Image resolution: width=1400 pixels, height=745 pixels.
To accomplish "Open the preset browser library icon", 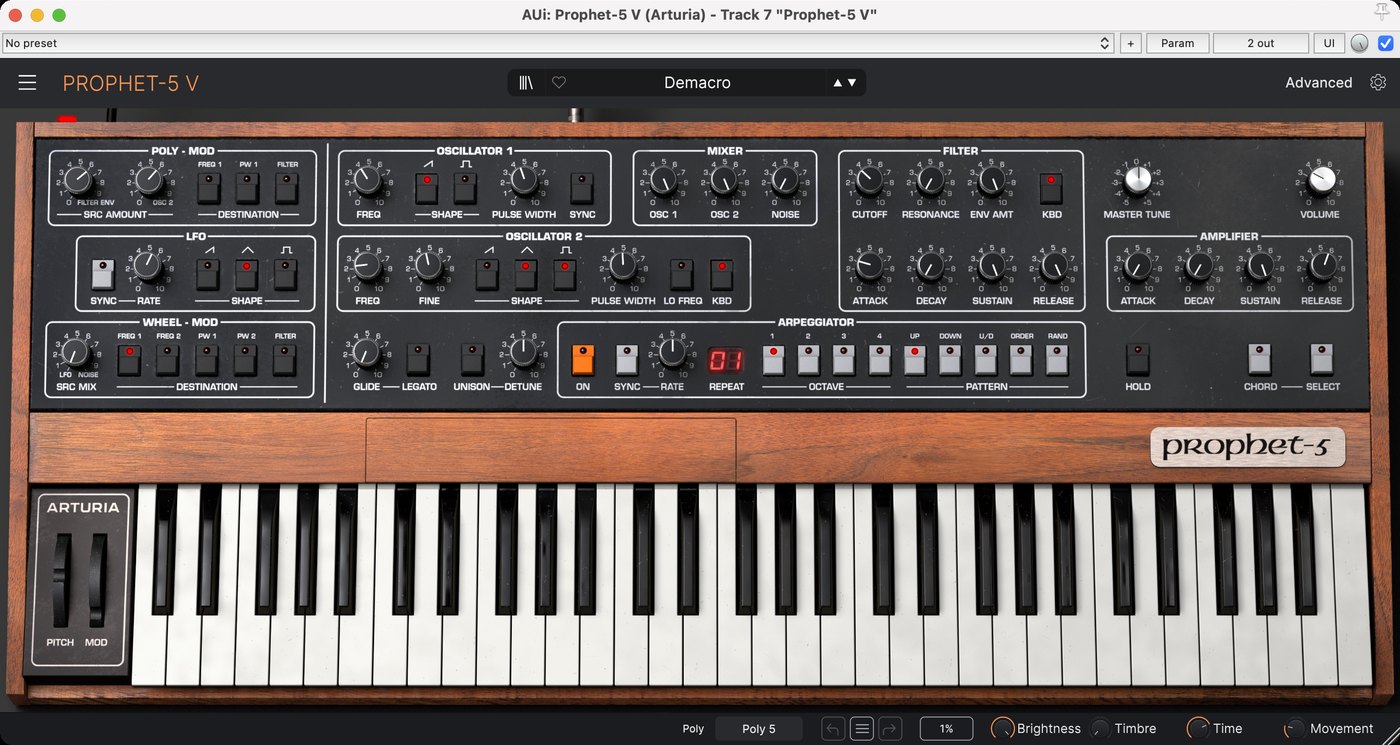I will [x=526, y=83].
